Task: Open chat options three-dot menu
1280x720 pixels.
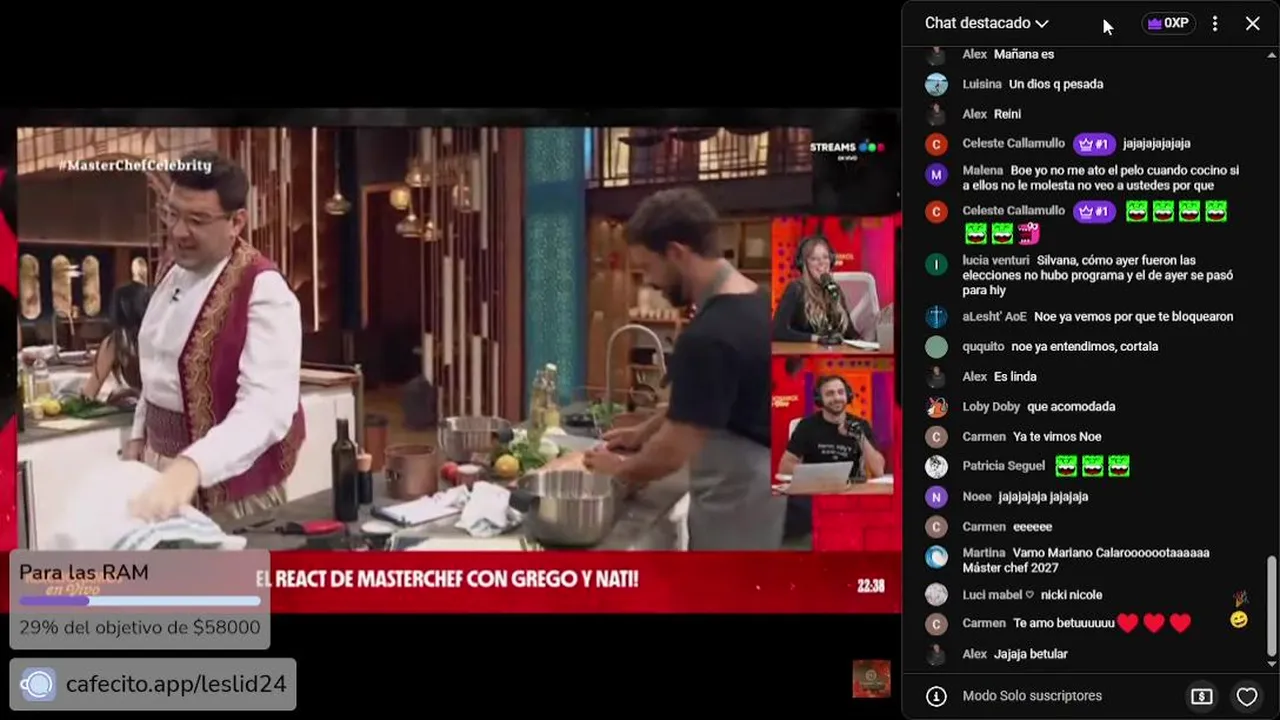Action: pos(1215,23)
